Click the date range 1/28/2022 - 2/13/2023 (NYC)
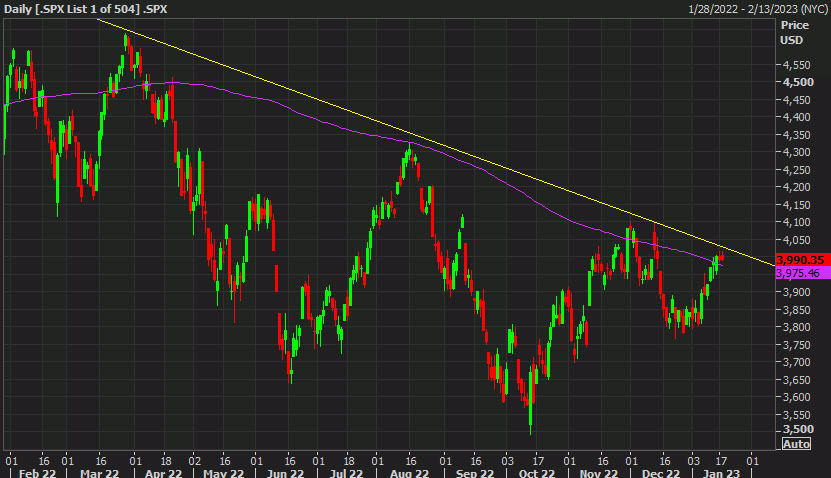The height and width of the screenshot is (478, 831). pyautogui.click(x=758, y=9)
